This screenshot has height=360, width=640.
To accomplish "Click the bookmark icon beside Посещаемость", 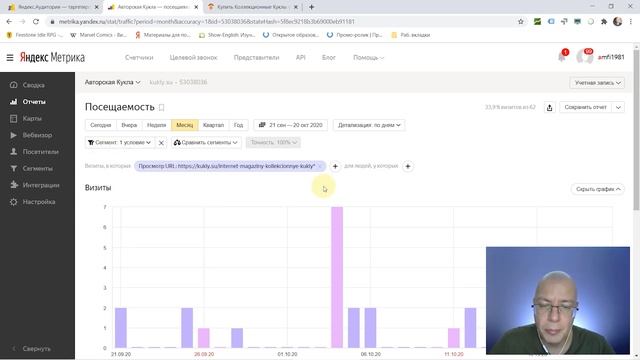I will [162, 107].
